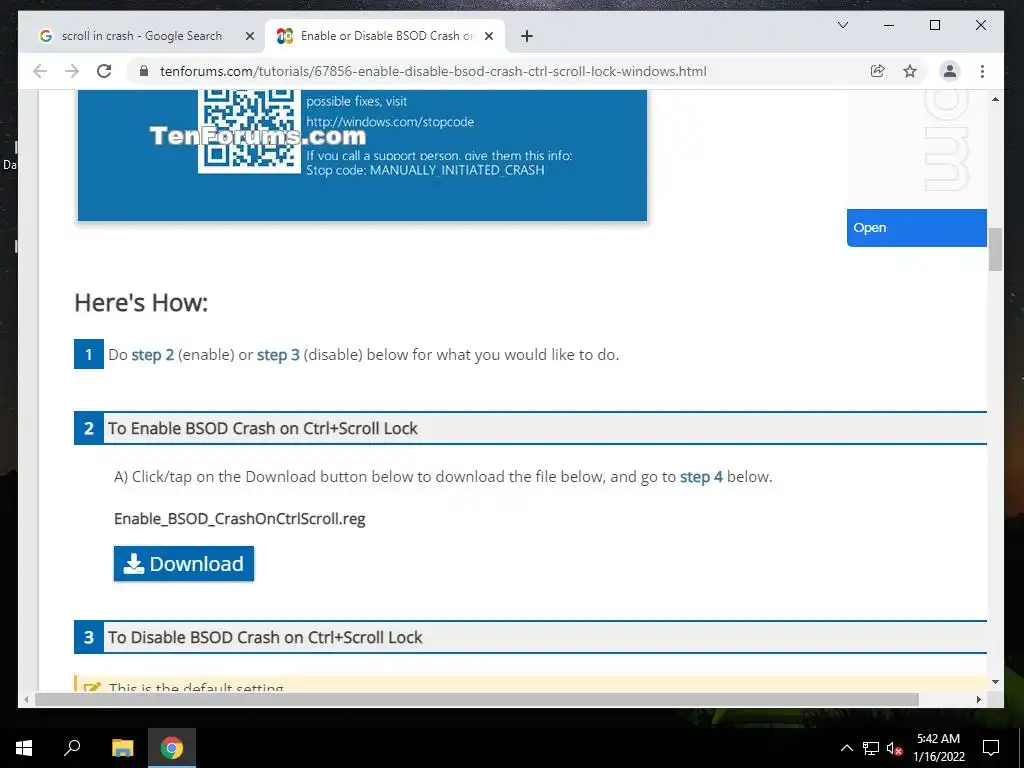The image size is (1024, 768).
Task: Open the taskbar clock and date
Action: 938,748
